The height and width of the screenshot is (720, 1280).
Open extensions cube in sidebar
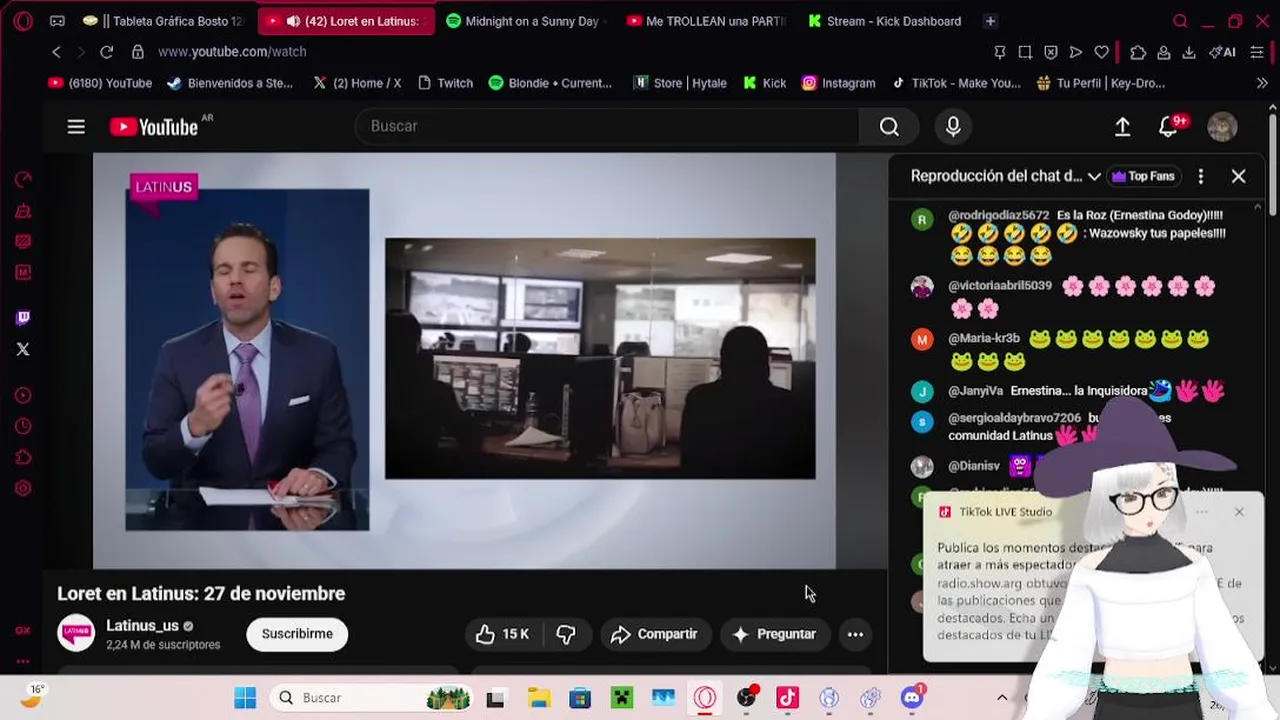[x=23, y=457]
